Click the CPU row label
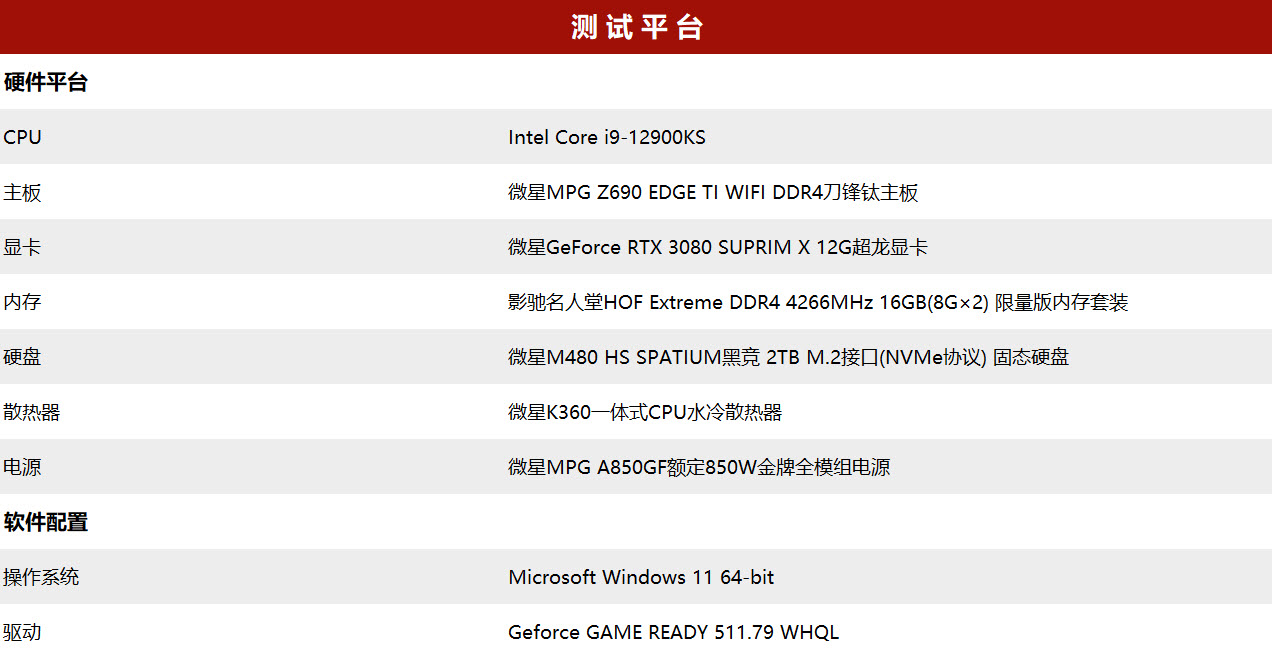1272x655 pixels. tap(23, 137)
